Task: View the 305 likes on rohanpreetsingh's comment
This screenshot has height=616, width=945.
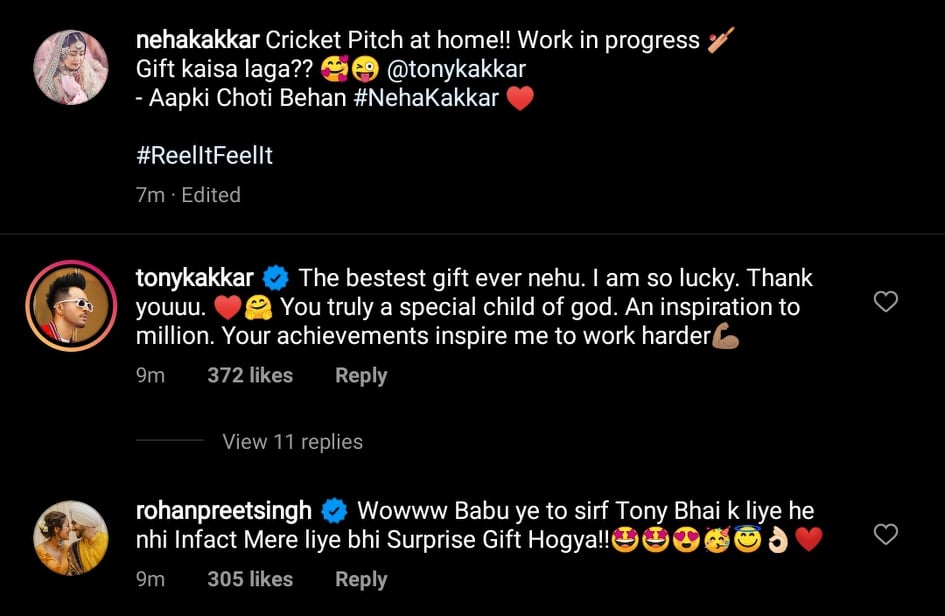Action: [250, 579]
